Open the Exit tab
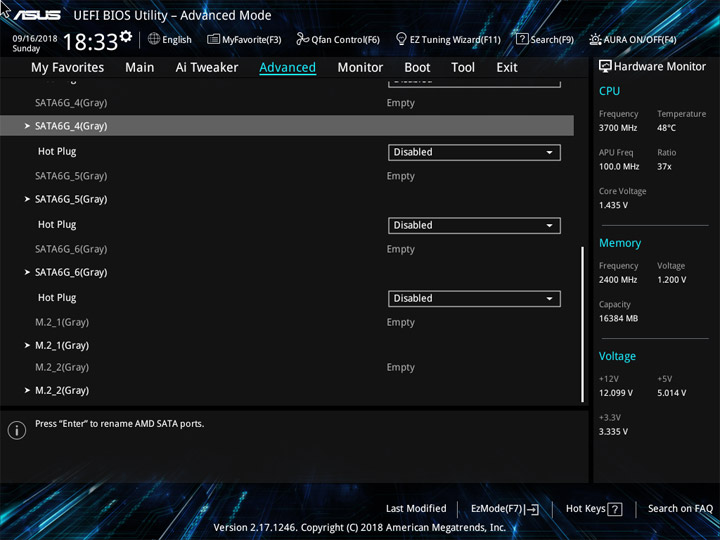The height and width of the screenshot is (540, 720). click(506, 68)
